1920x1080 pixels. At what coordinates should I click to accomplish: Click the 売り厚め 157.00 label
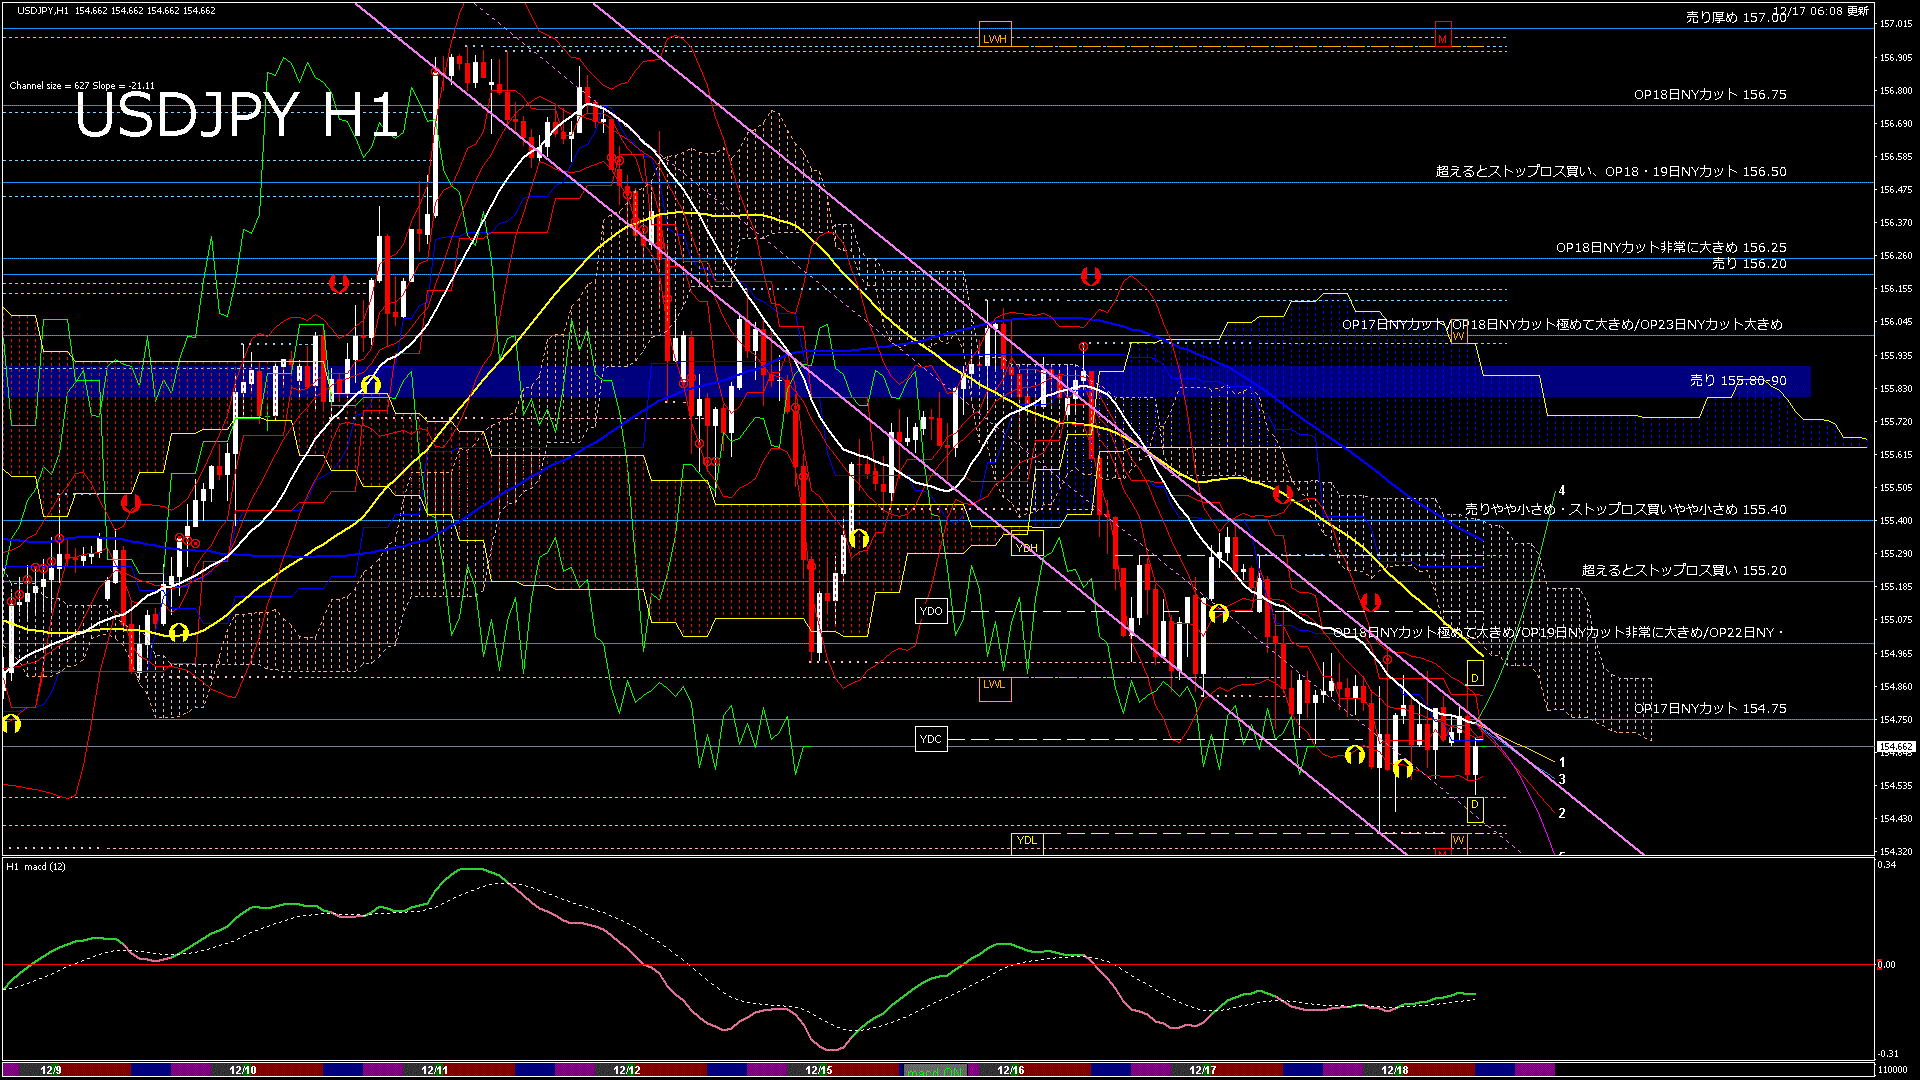point(1736,18)
